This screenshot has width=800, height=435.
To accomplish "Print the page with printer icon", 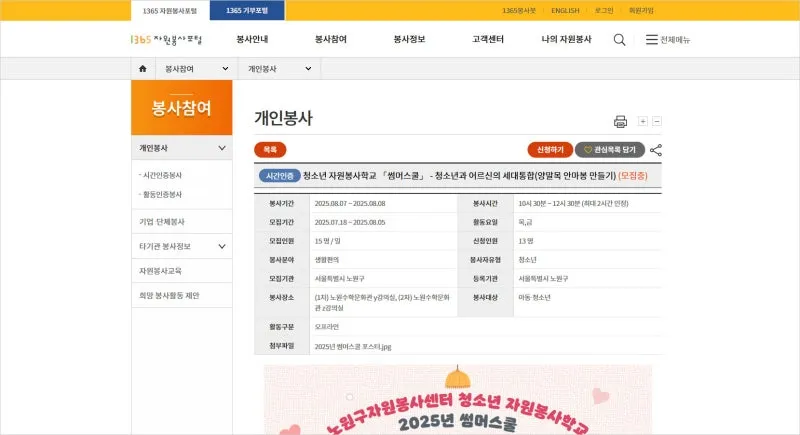I will pos(620,122).
